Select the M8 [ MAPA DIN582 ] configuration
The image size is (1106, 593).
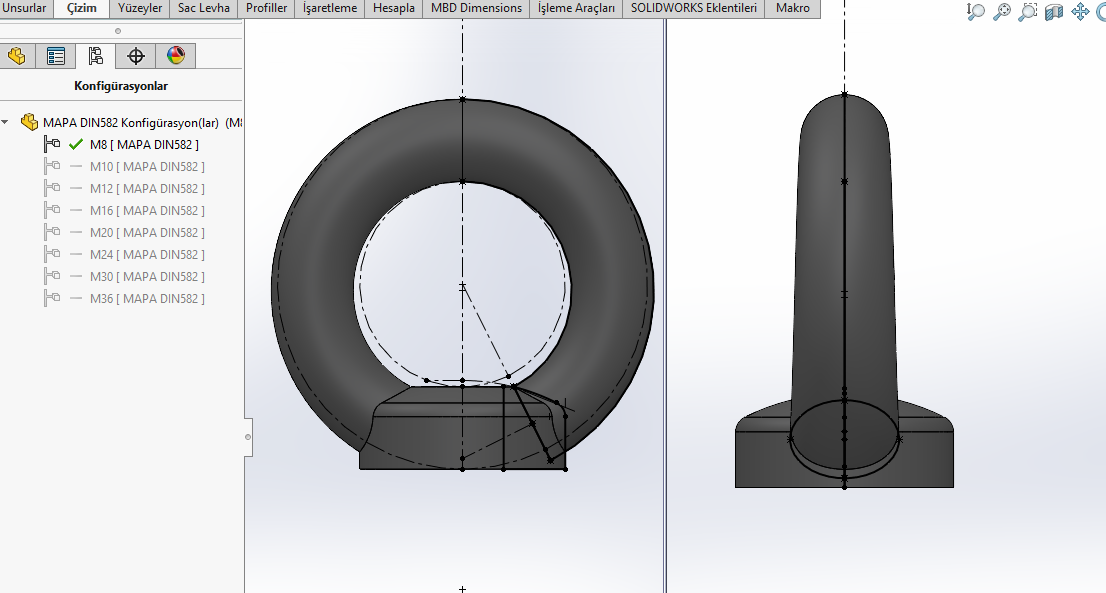pos(144,145)
